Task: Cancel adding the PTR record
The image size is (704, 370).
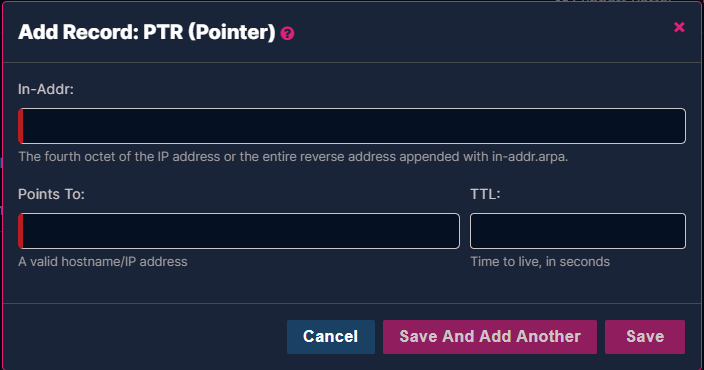Action: coord(331,337)
